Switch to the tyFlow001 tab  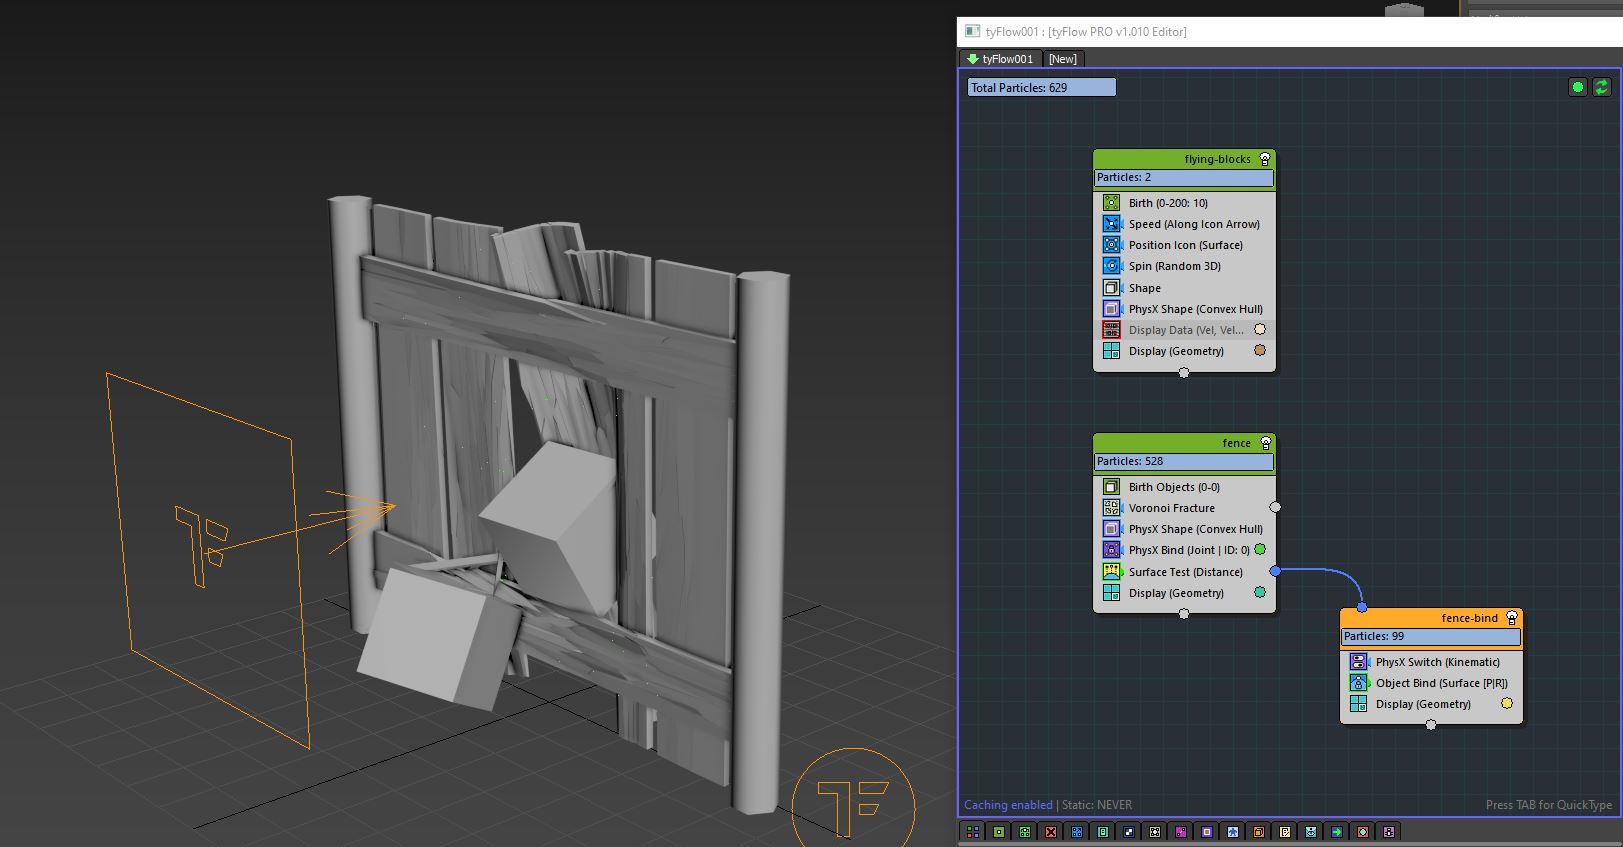(x=1007, y=59)
